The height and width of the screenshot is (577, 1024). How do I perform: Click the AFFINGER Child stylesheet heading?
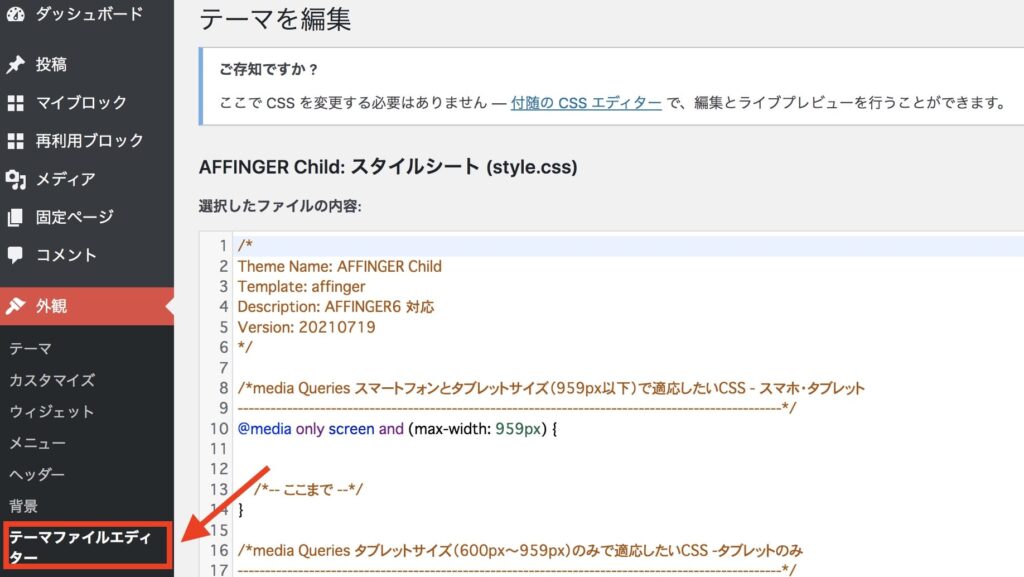(x=388, y=167)
